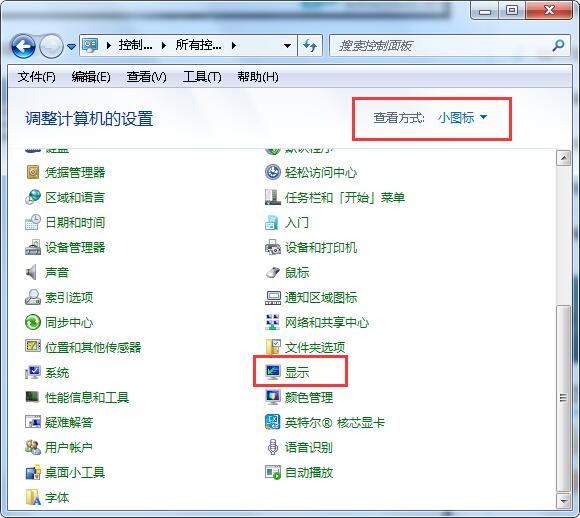Click the Indexing Options icon (索引选项)
Viewport: 580px width, 518px height.
[33, 297]
